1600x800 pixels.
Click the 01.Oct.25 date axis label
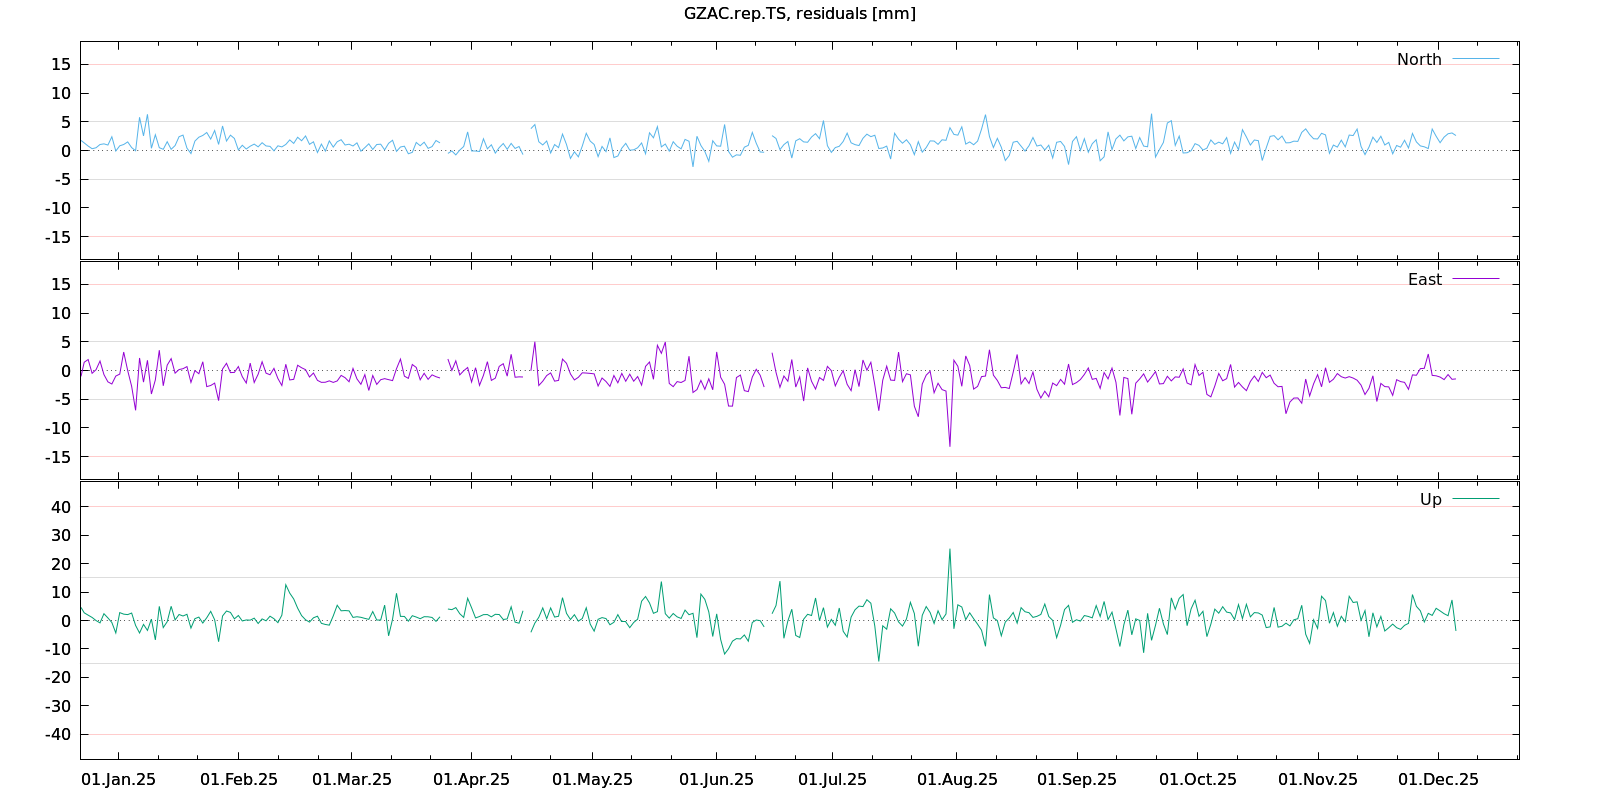click(1197, 779)
